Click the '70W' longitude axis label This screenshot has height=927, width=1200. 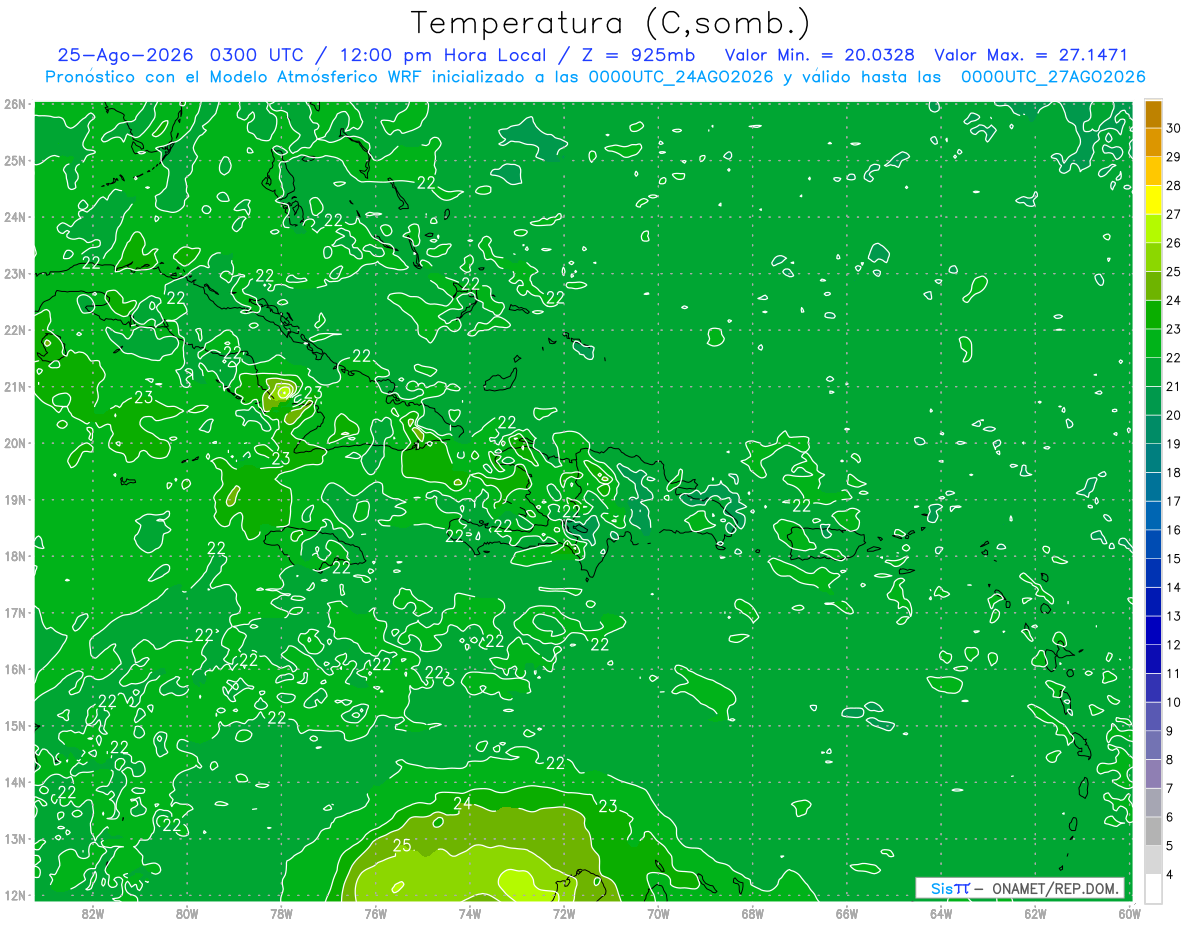coord(658,913)
